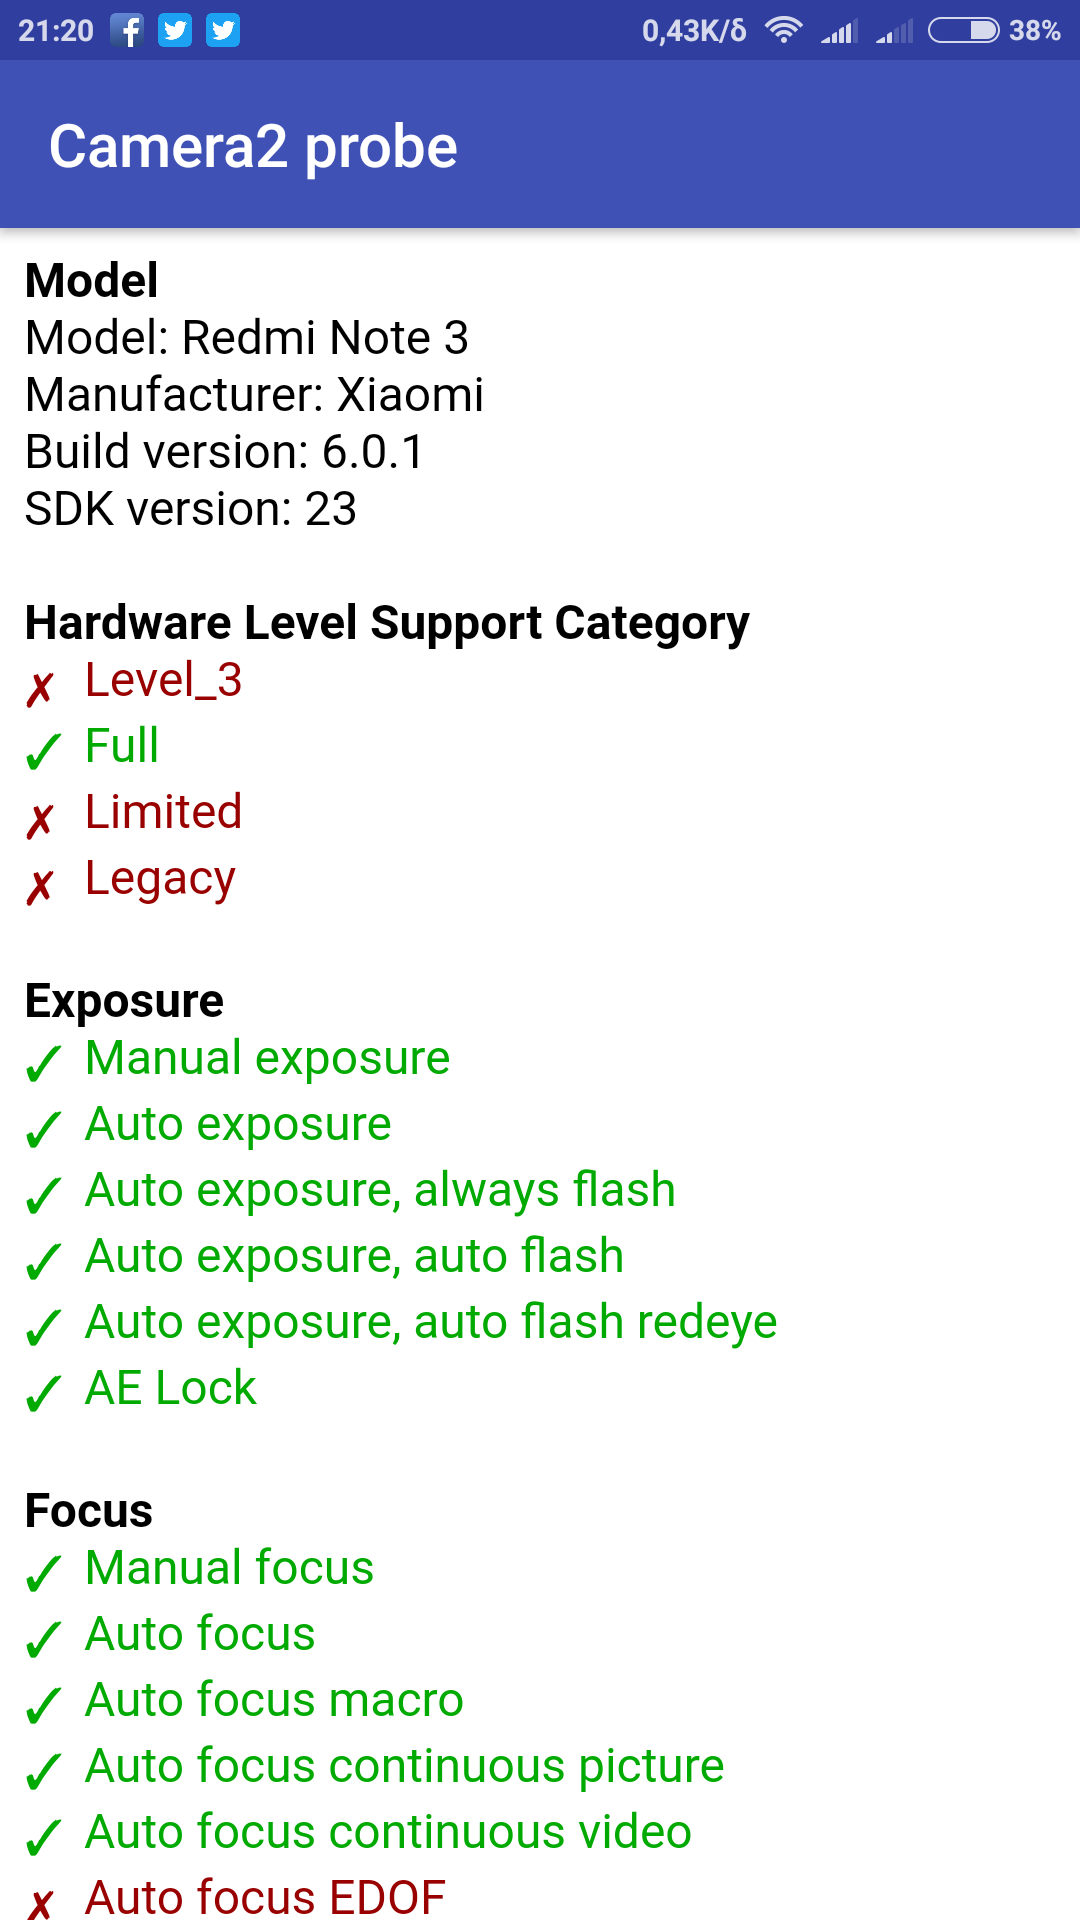Viewport: 1080px width, 1920px height.
Task: Tap the Camera2 probe title
Action: (253, 147)
